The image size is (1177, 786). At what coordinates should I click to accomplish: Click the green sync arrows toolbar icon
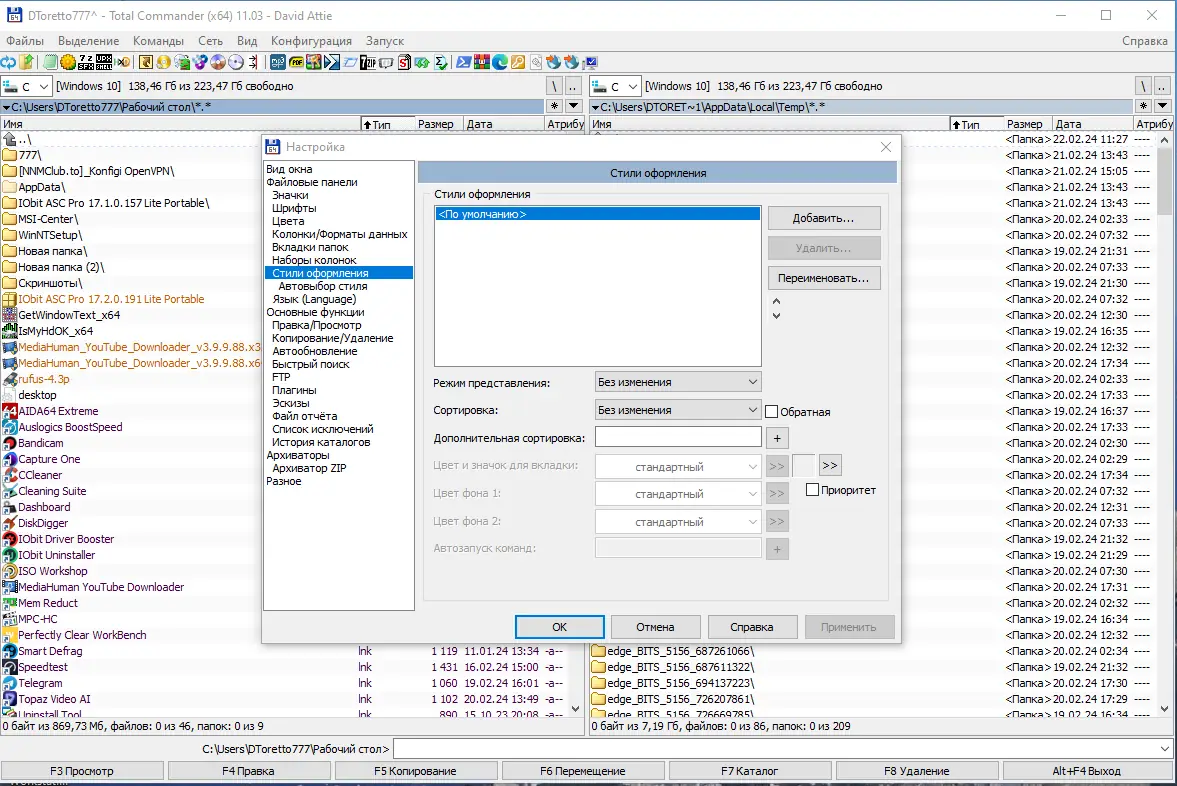pos(423,62)
